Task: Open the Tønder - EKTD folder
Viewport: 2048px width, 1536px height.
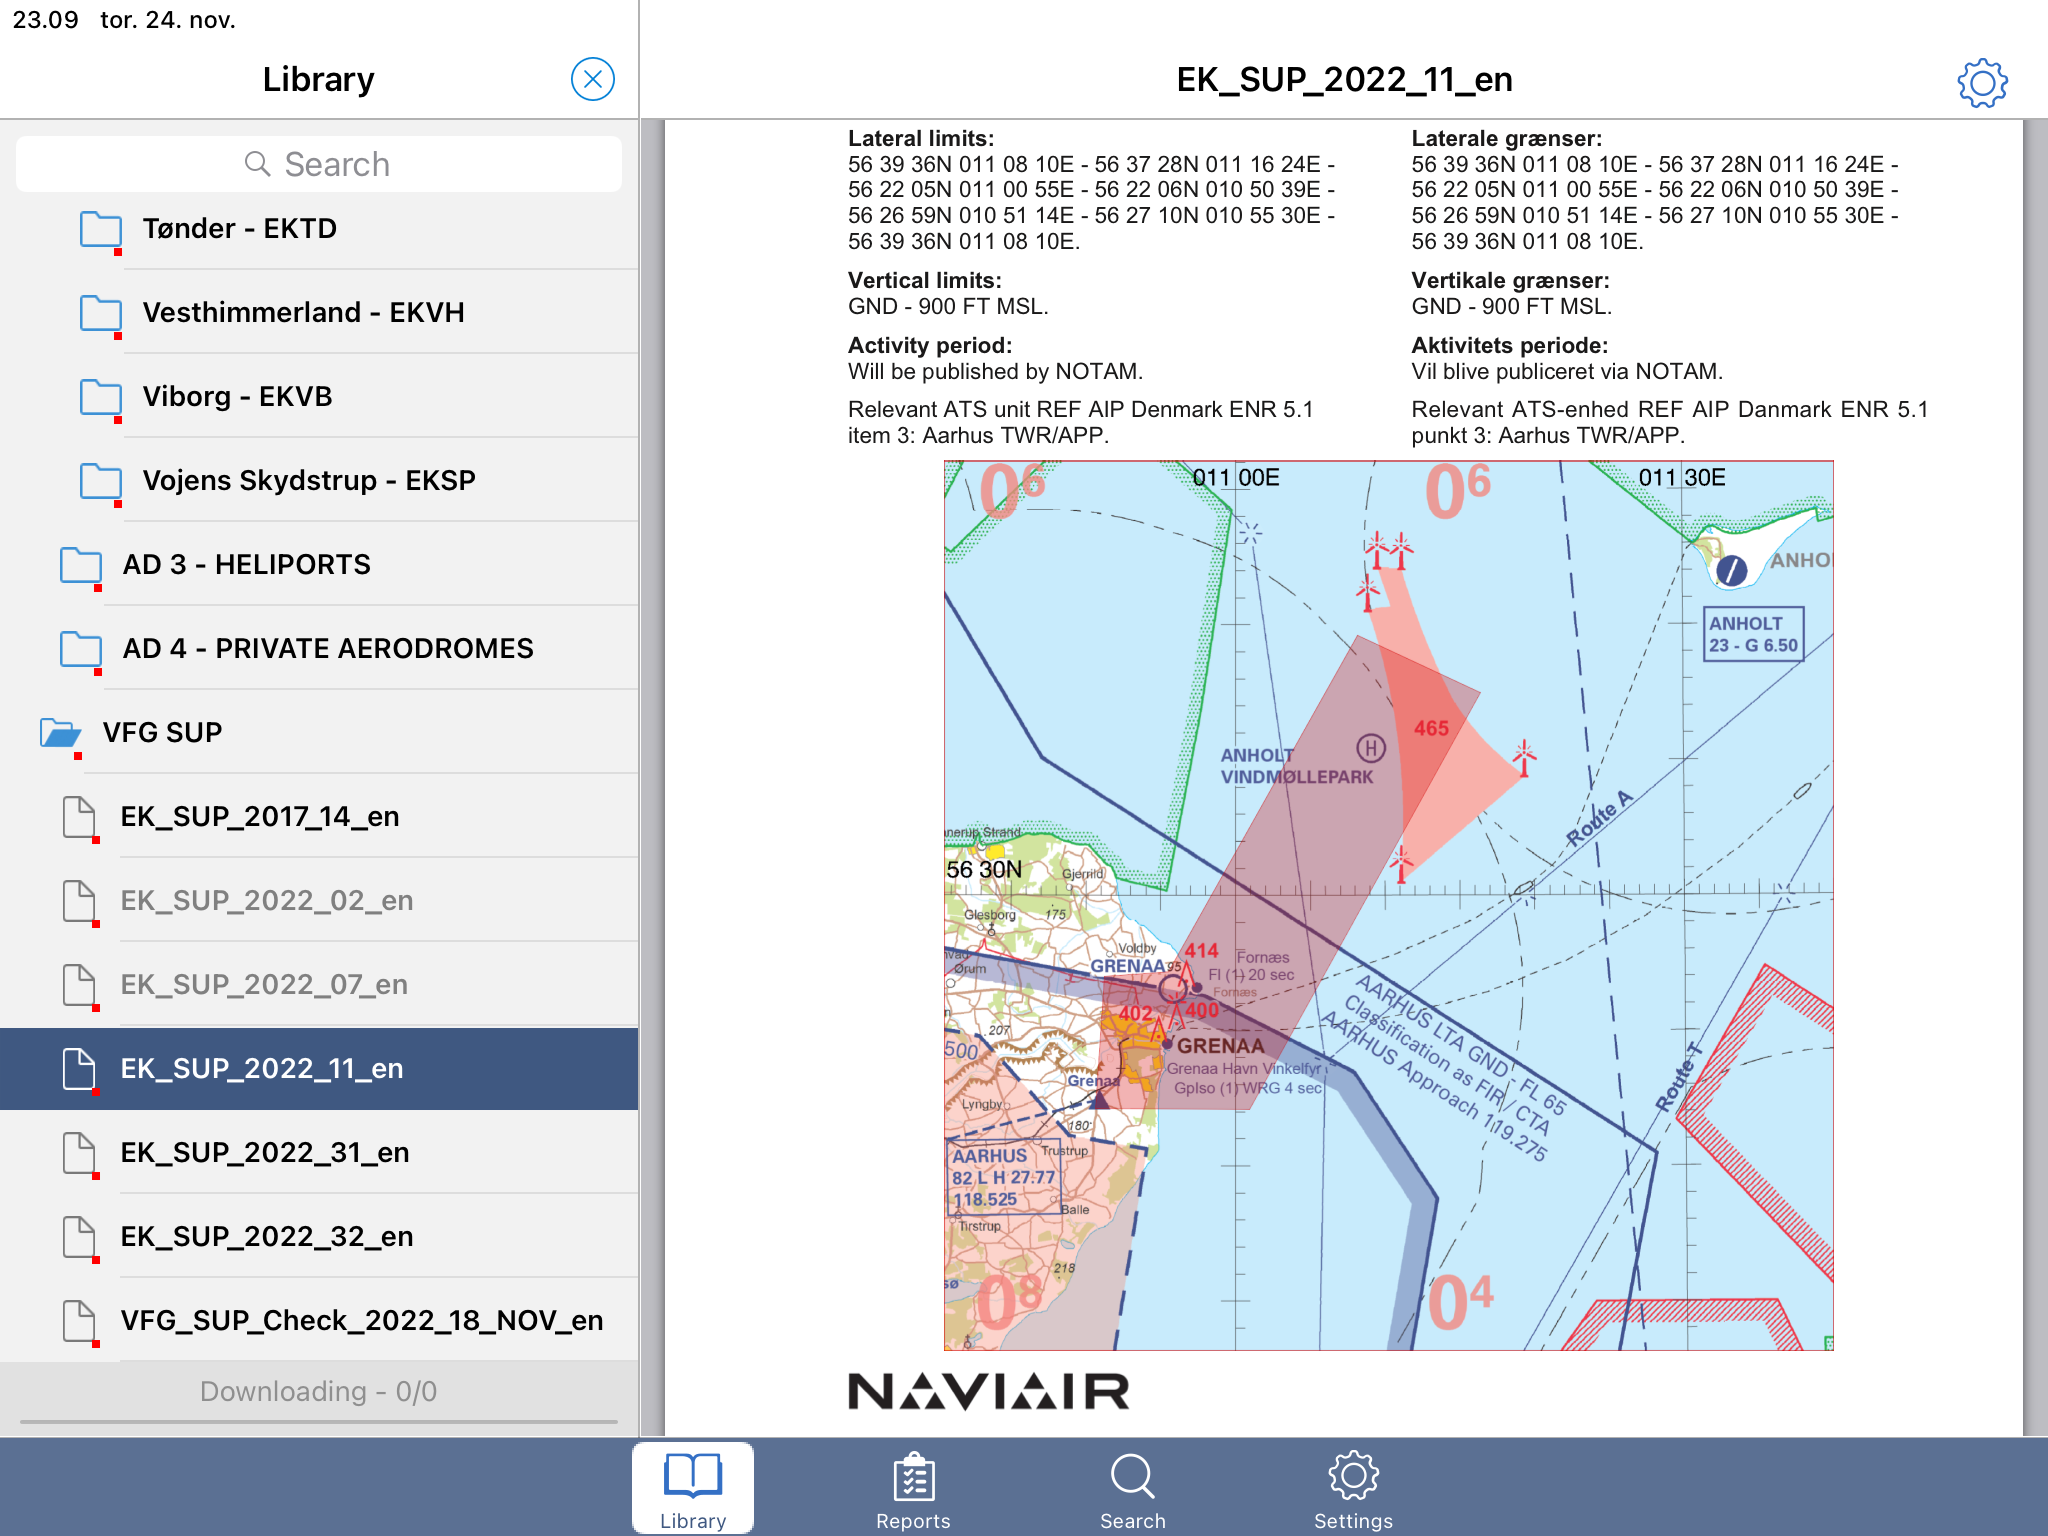Action: pyautogui.click(x=319, y=228)
